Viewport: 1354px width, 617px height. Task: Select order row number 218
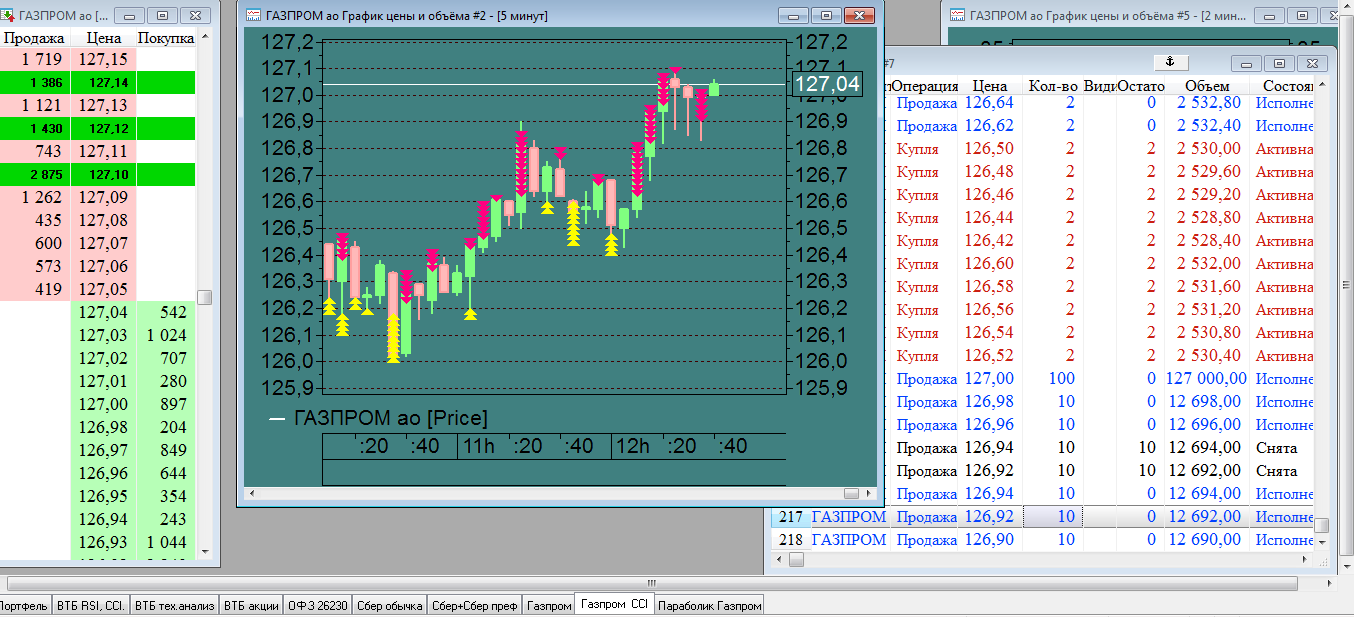pos(790,540)
